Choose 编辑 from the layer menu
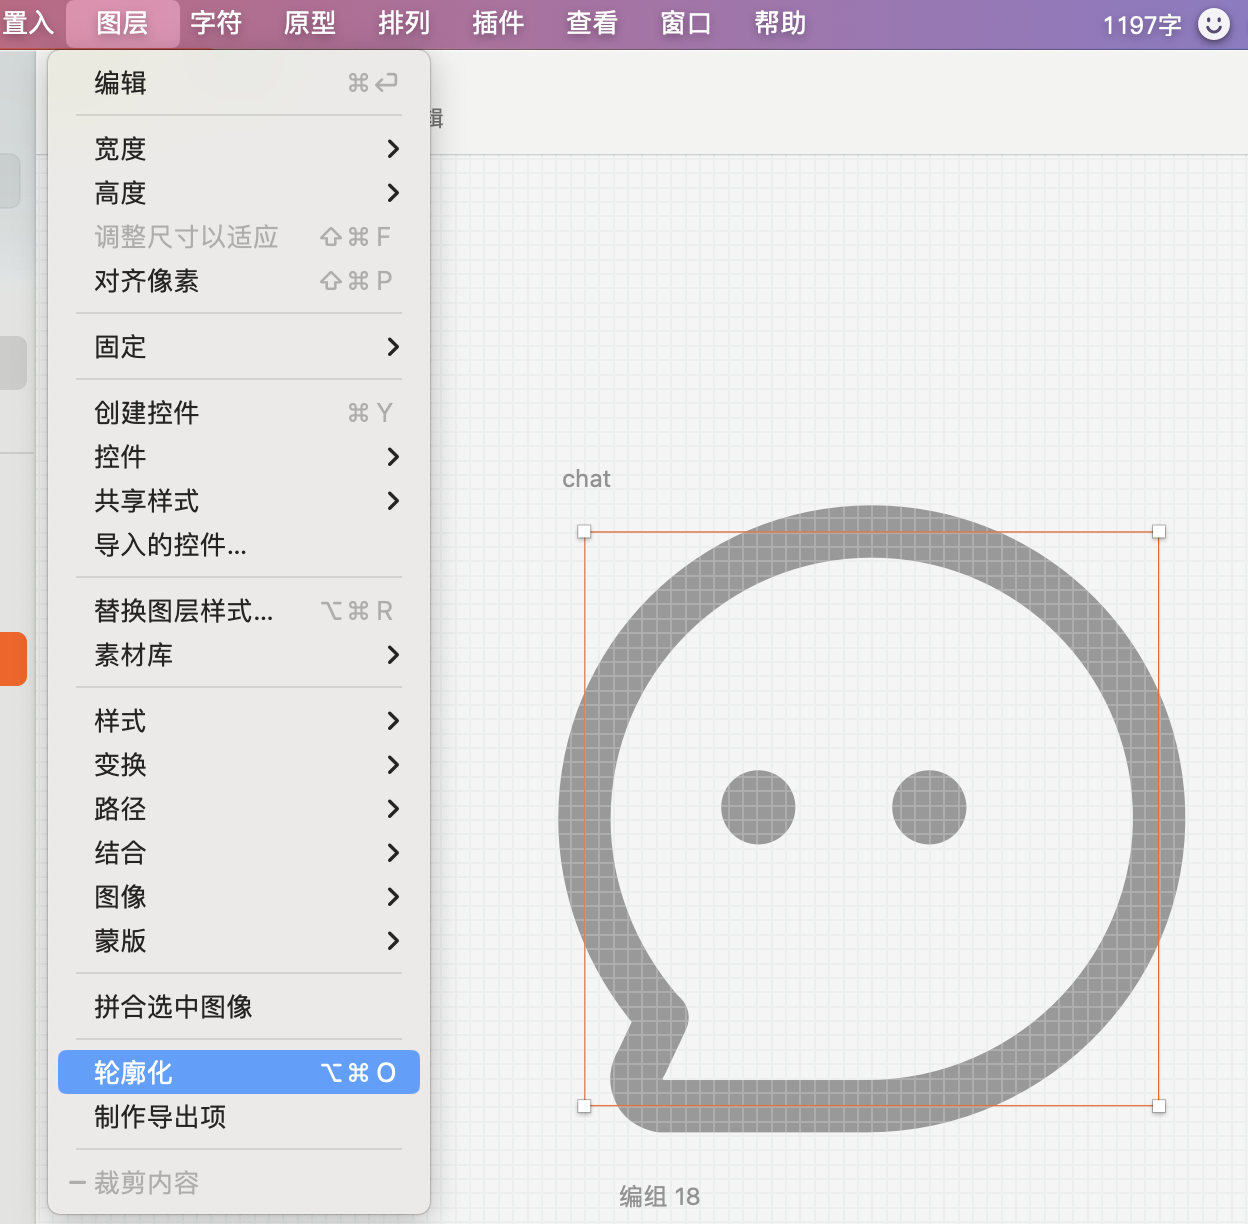The width and height of the screenshot is (1248, 1224). tap(239, 83)
